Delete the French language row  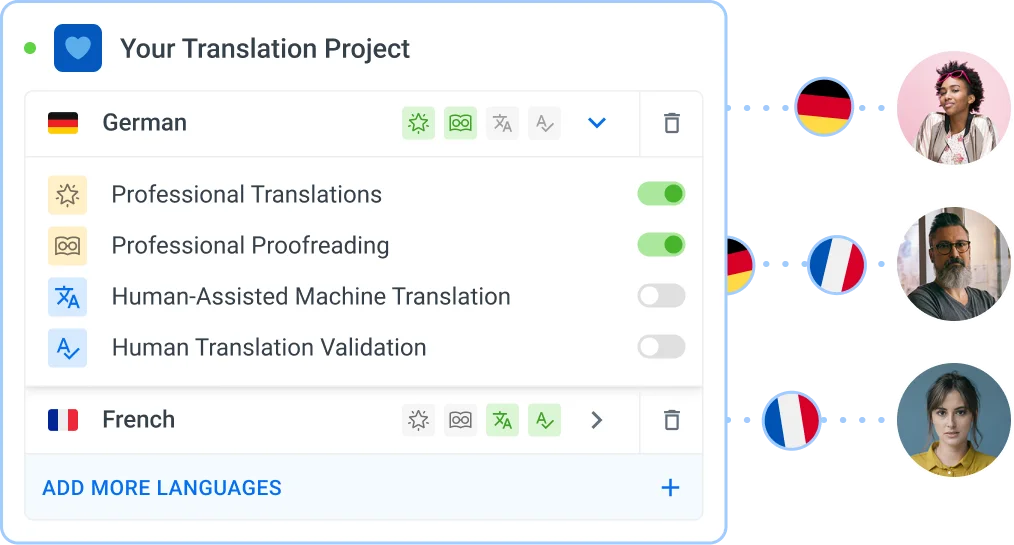coord(672,420)
